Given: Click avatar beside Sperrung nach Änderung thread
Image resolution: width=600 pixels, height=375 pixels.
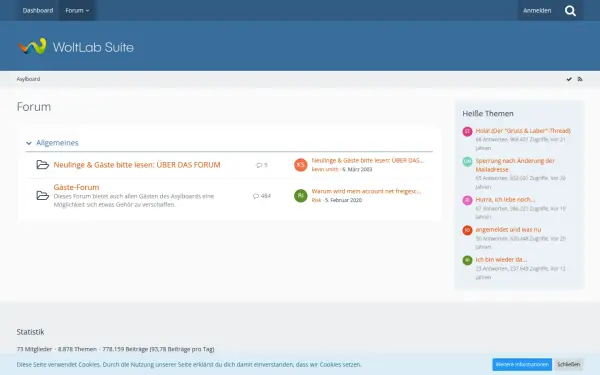Looking at the screenshot, I should pos(467,161).
